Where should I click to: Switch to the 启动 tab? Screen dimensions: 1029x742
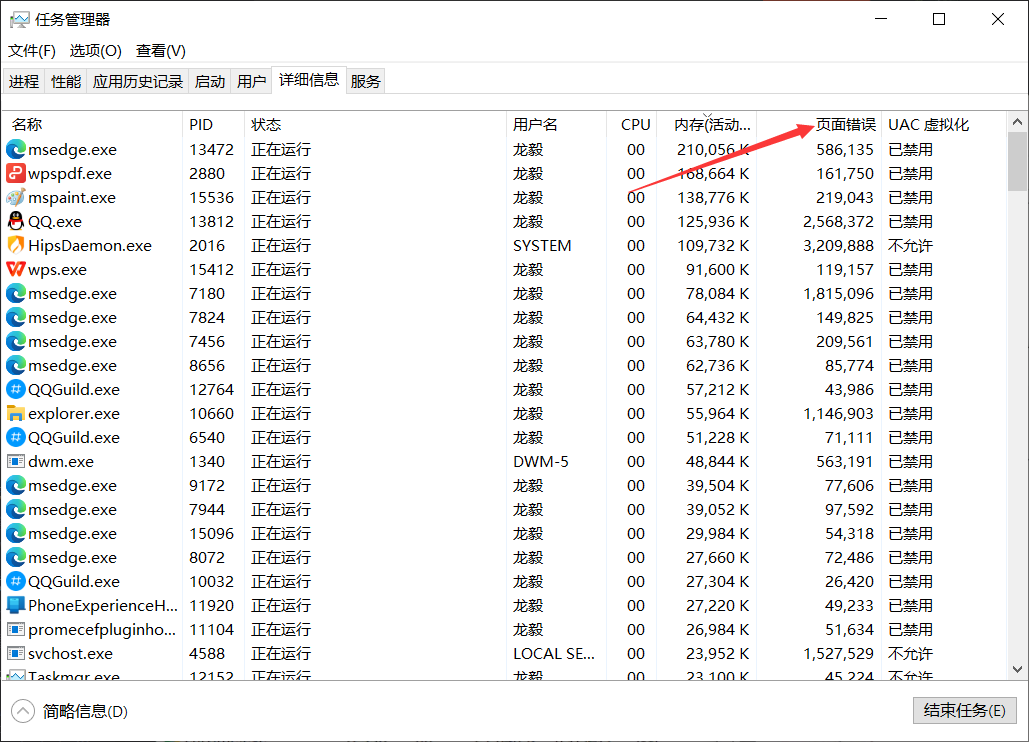210,81
